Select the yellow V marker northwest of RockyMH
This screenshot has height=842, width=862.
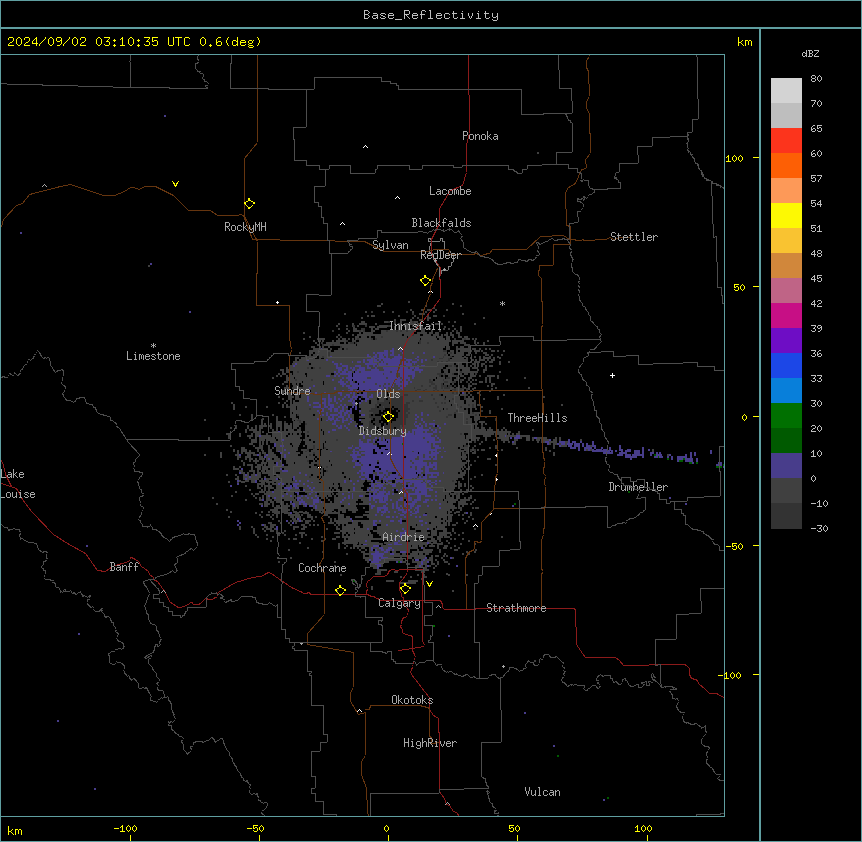click(175, 184)
